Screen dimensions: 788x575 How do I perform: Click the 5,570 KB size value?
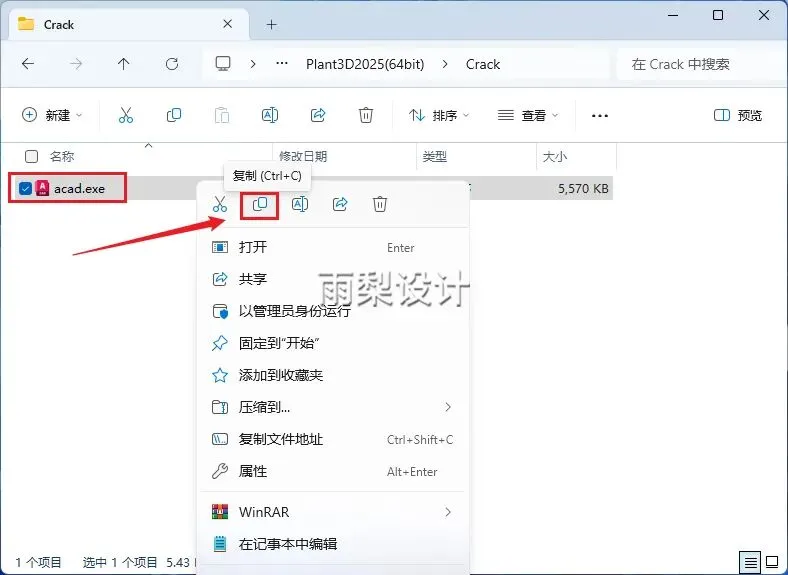click(583, 188)
